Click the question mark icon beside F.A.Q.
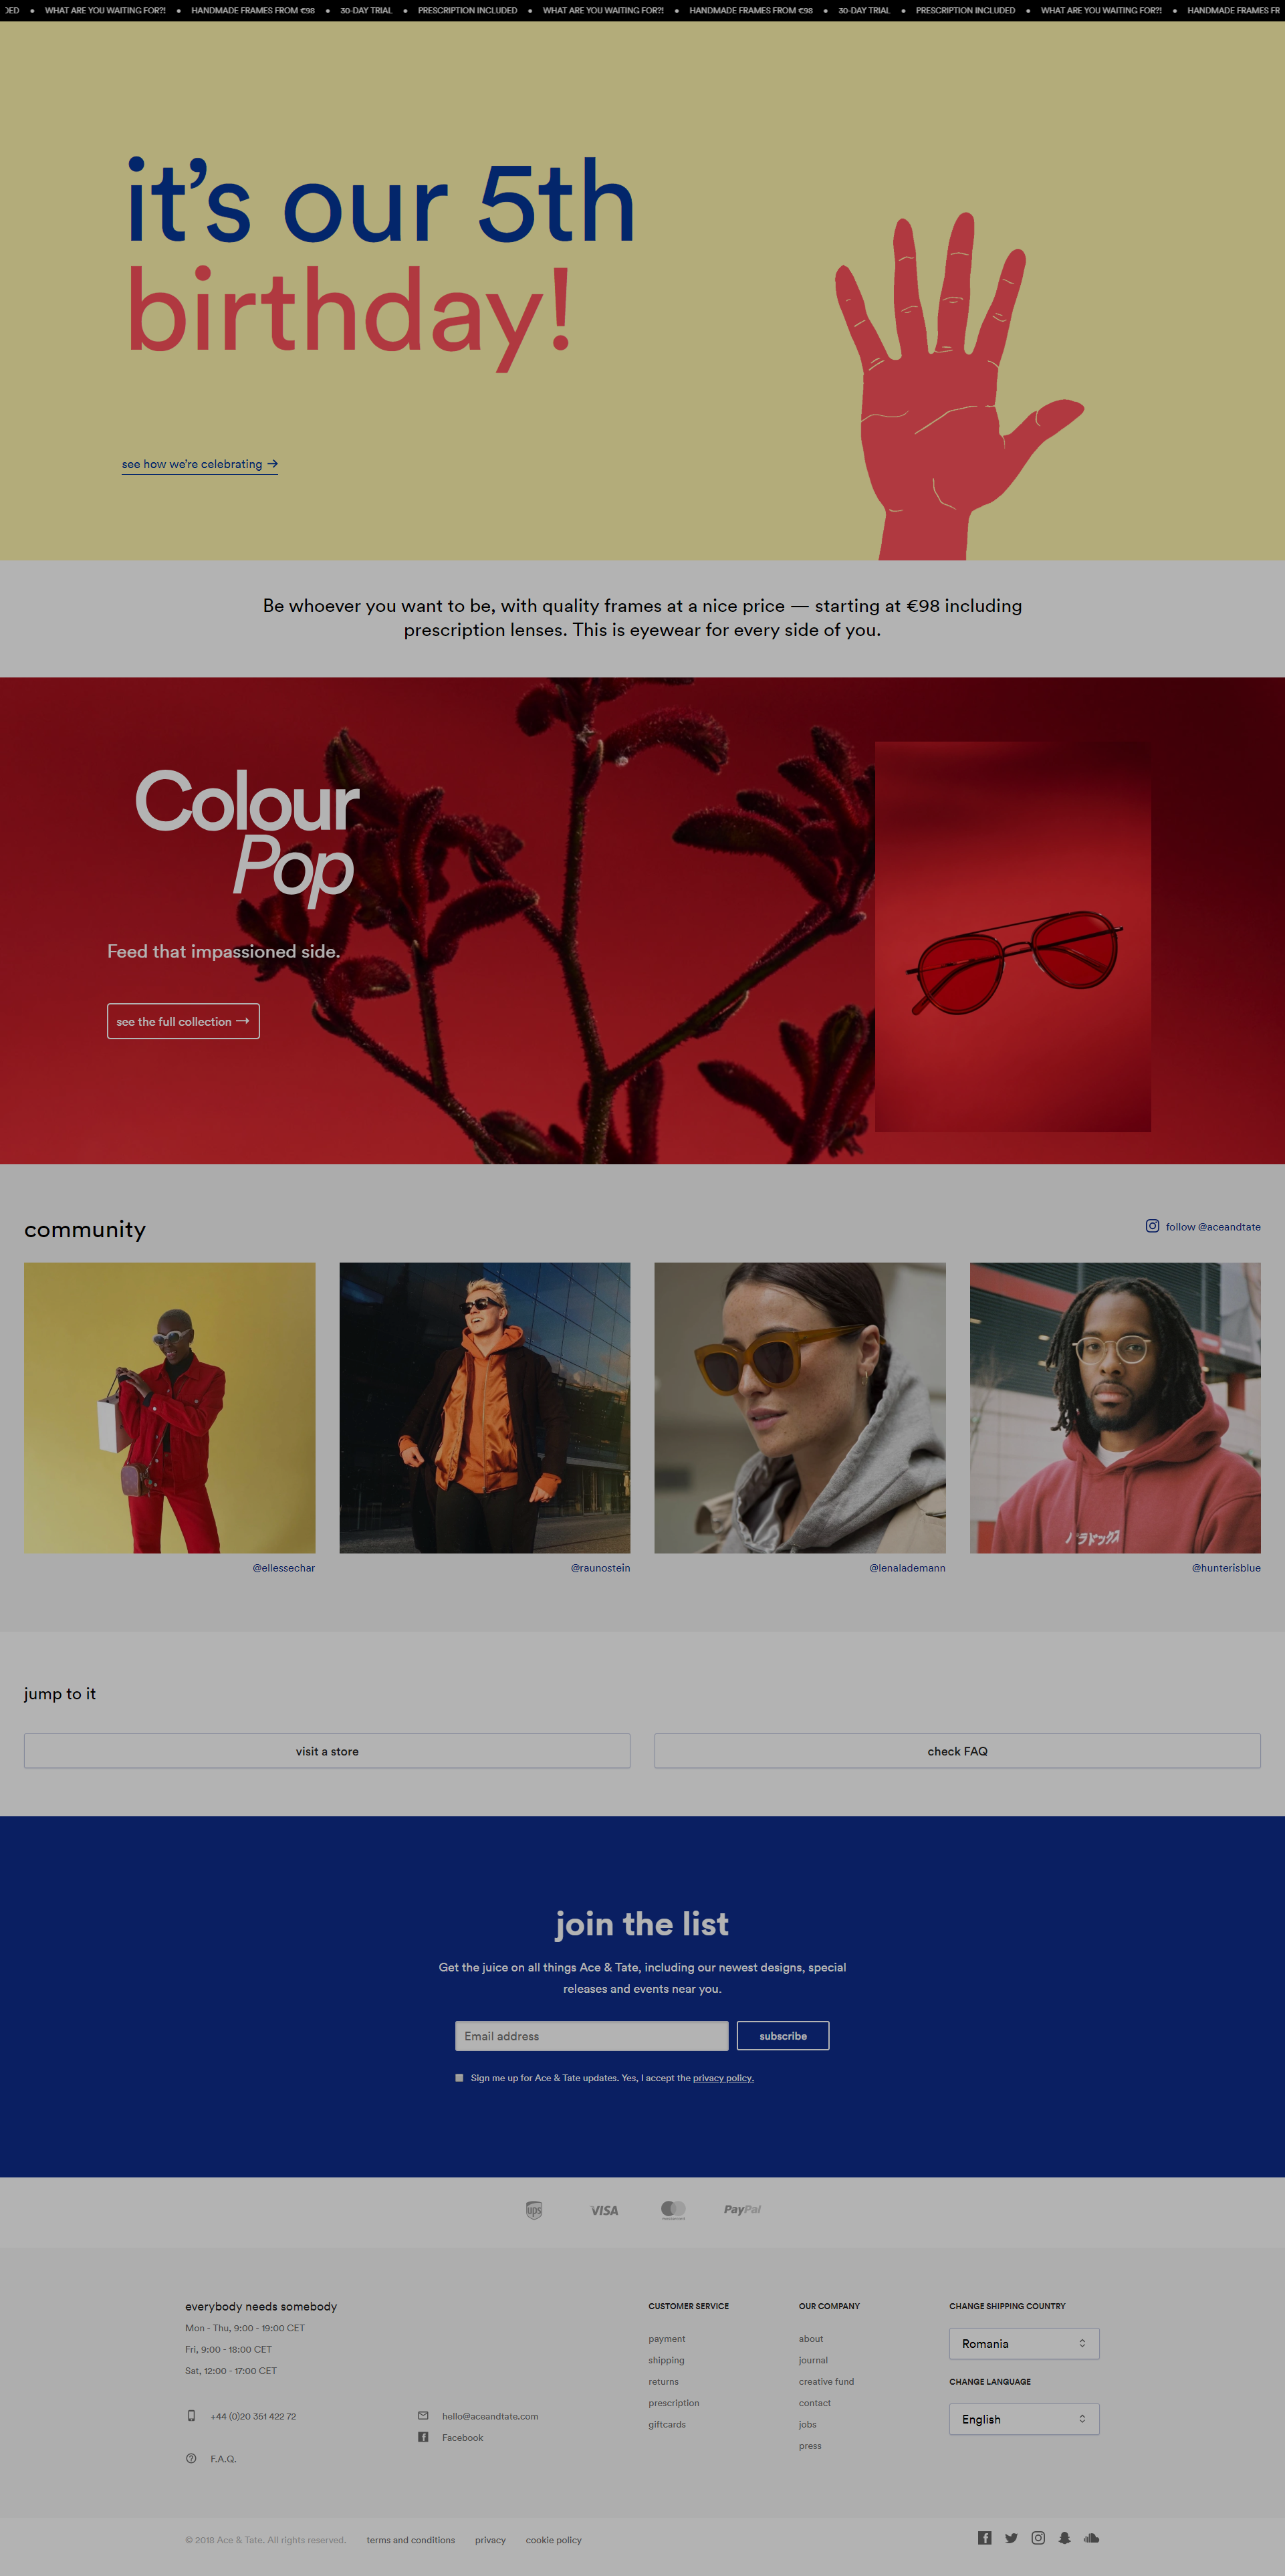Viewport: 1285px width, 2576px height. (x=191, y=2458)
